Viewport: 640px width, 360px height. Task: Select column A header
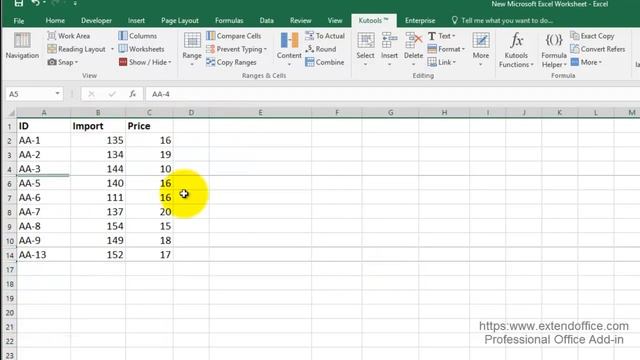point(44,113)
